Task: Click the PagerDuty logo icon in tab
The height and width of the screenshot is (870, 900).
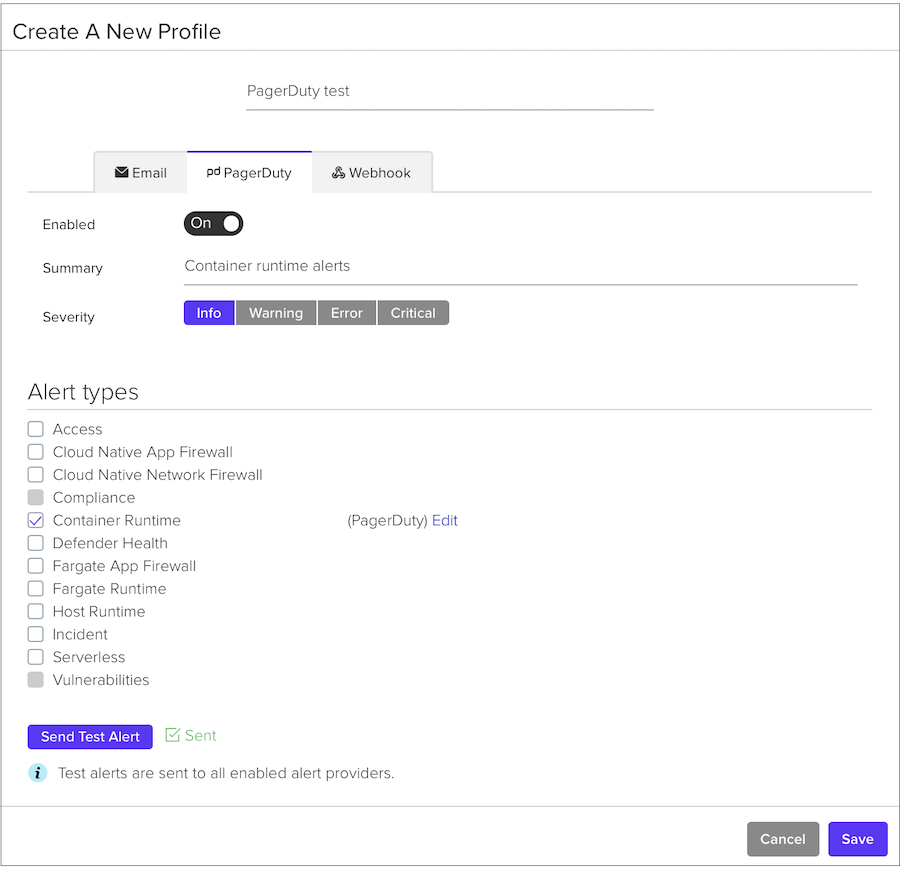Action: [x=213, y=172]
